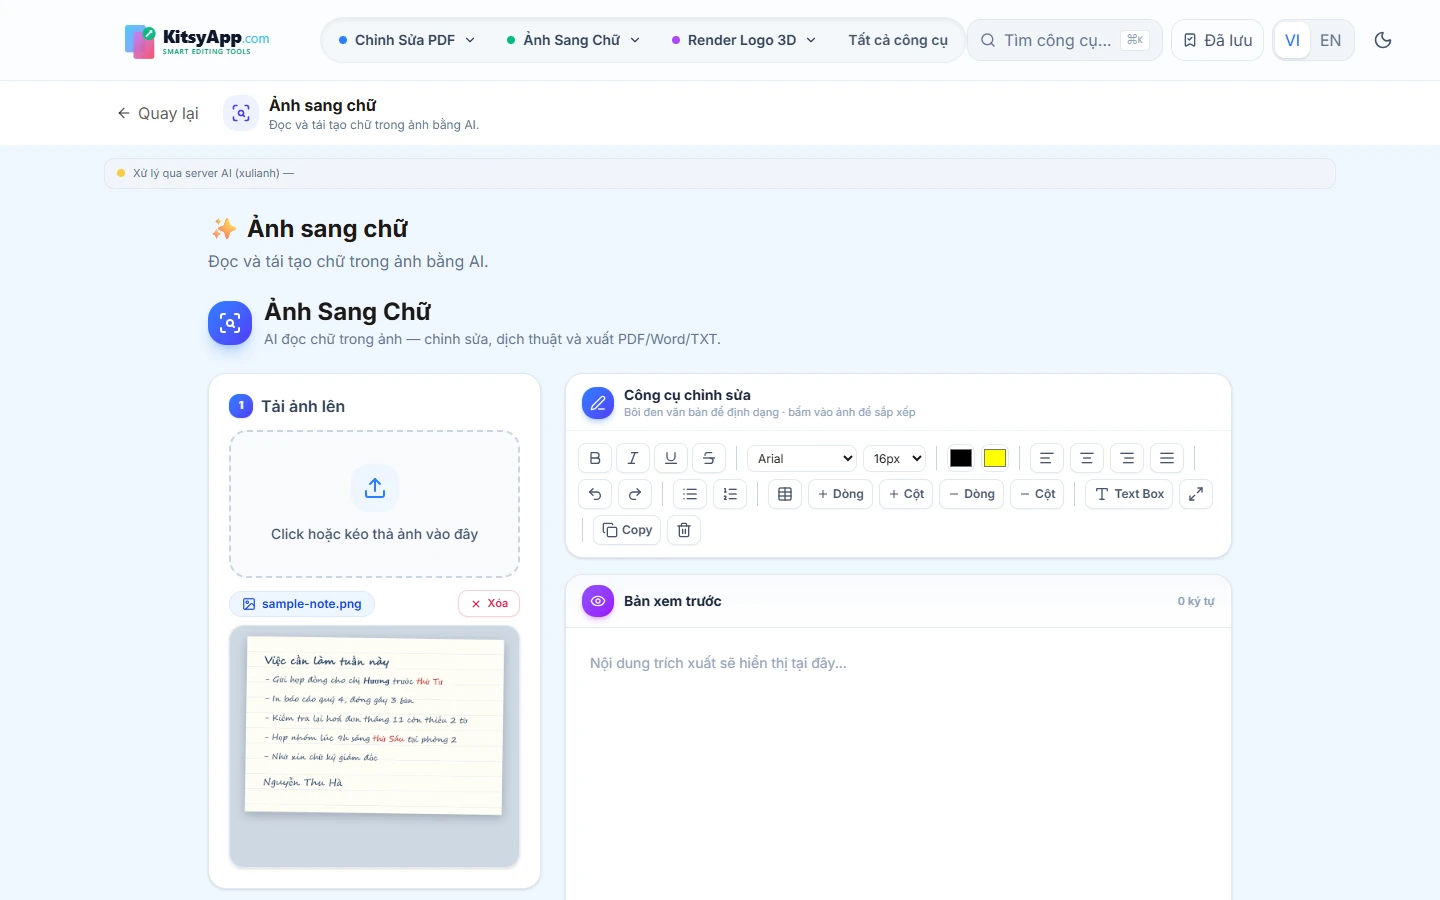
Task: Redo the last undone edit
Action: 635,494
